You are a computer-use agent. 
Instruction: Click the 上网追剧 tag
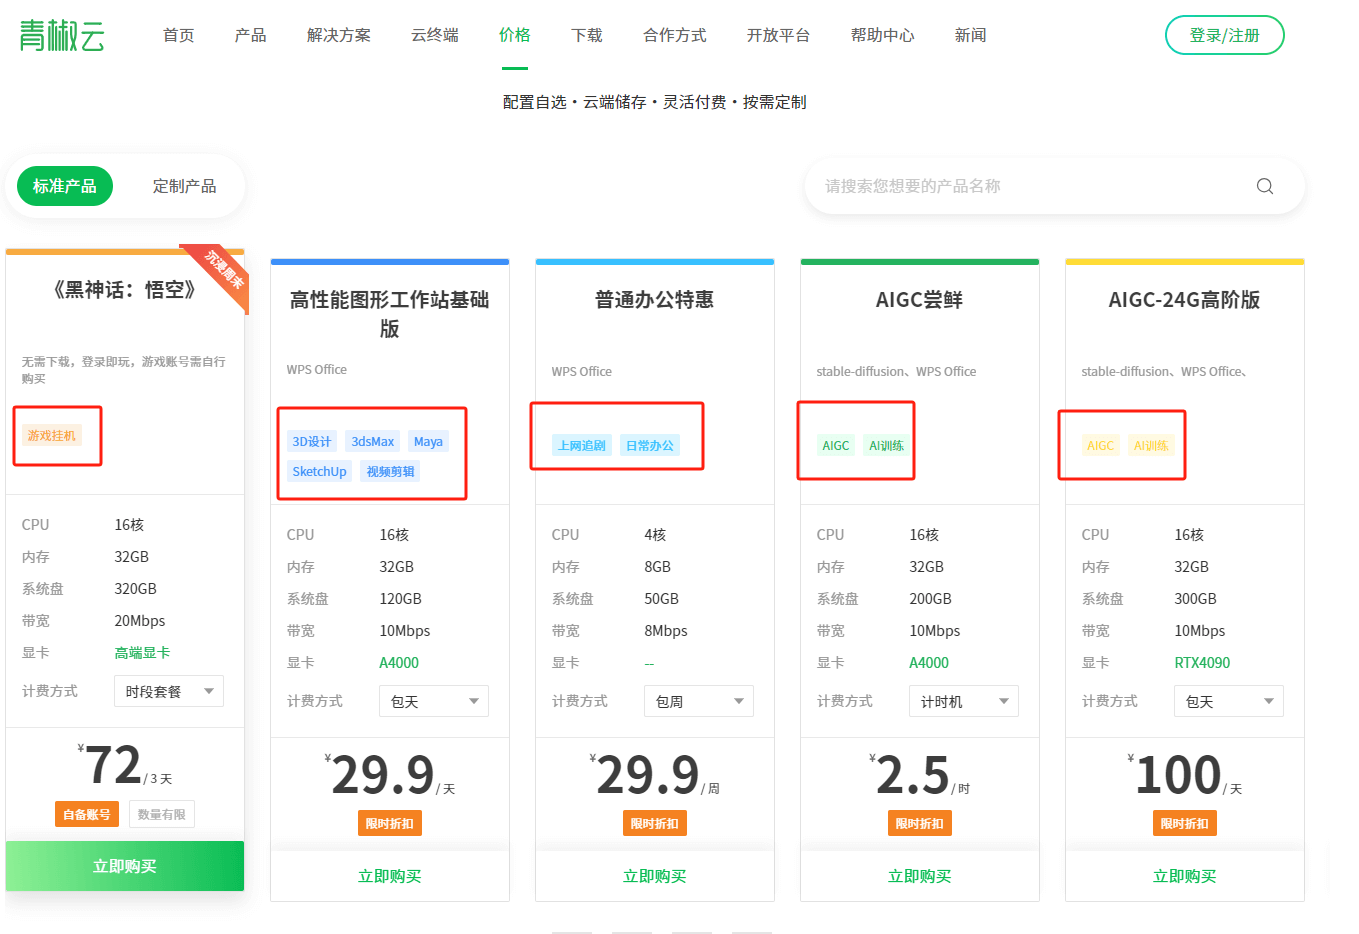tap(582, 445)
